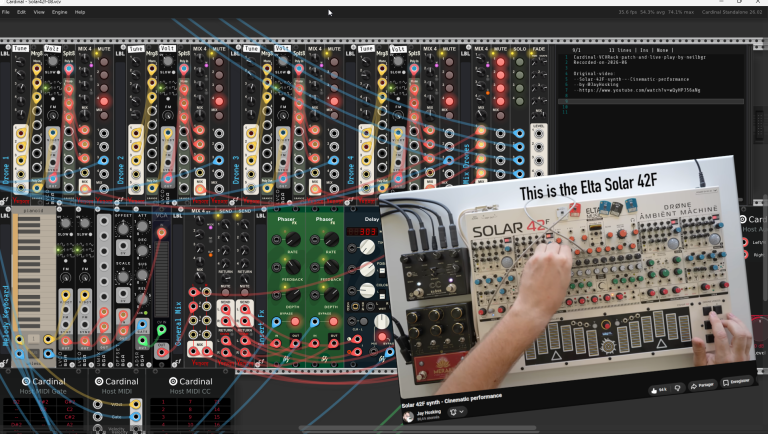768x434 pixels.
Task: Click the horizontal scrollbar at the bottom
Action: point(418,429)
